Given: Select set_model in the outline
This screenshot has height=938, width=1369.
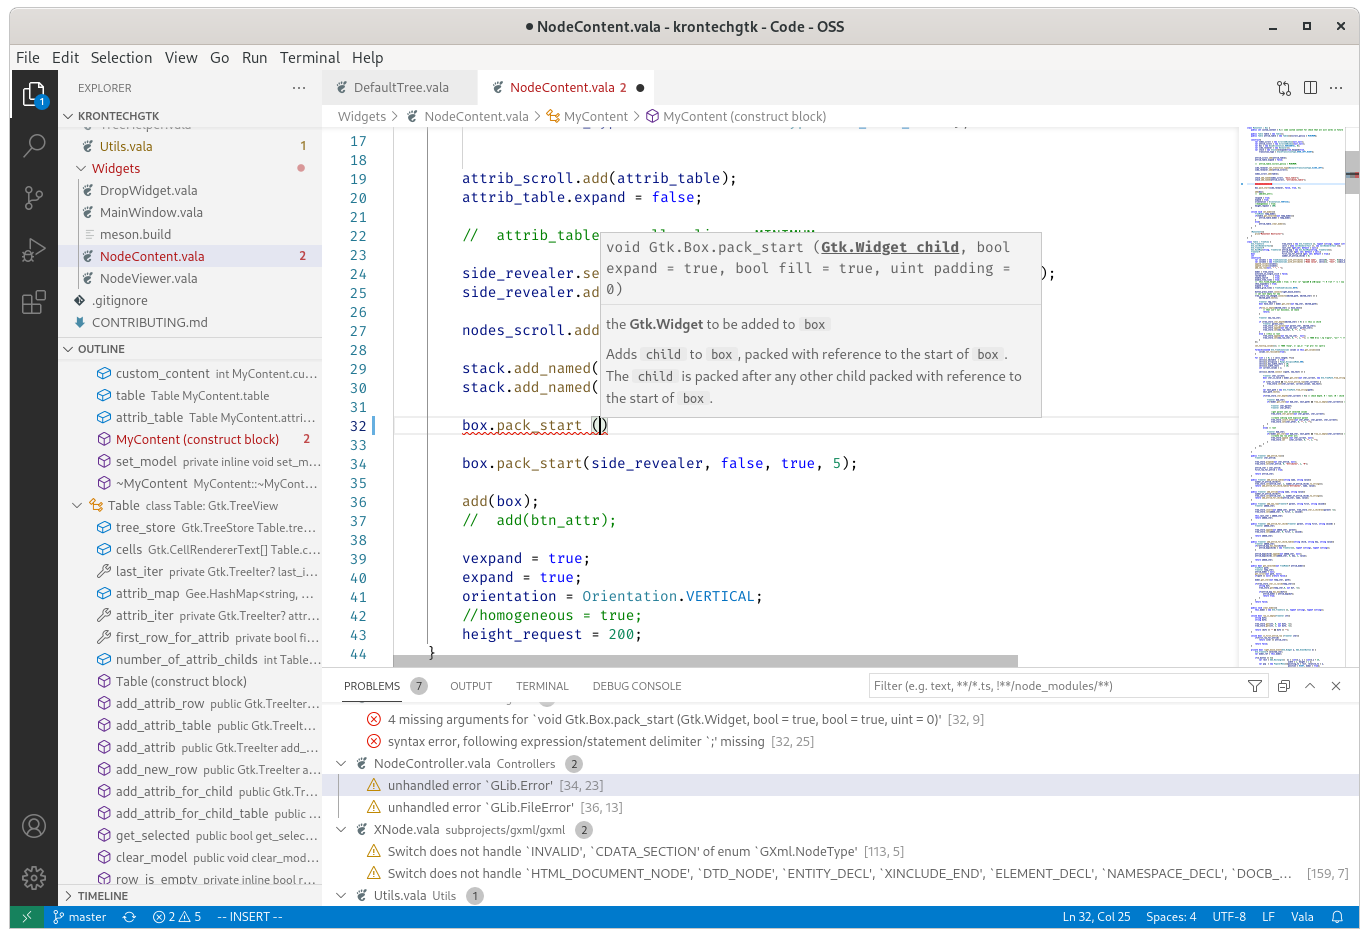Looking at the screenshot, I should click(x=190, y=462).
